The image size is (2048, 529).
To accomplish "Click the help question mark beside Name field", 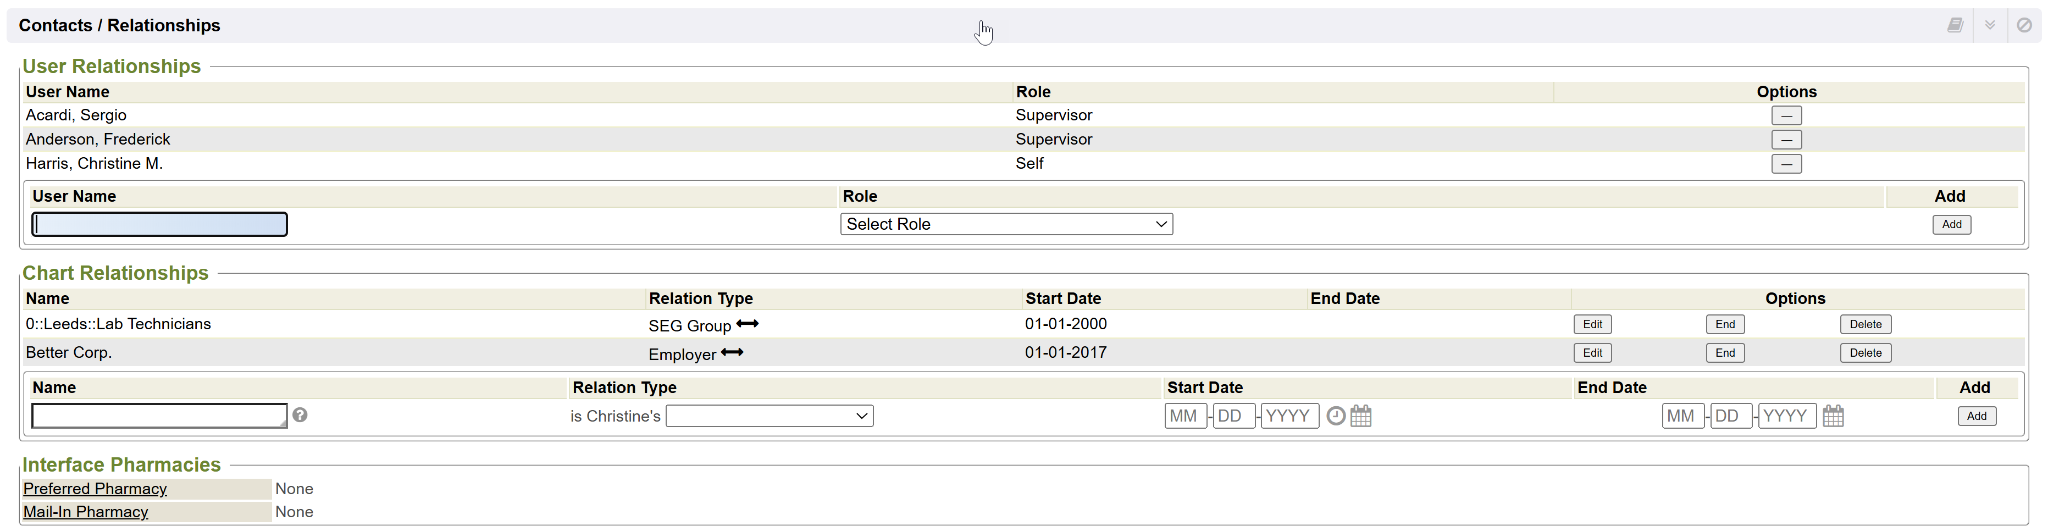I will [x=300, y=415].
